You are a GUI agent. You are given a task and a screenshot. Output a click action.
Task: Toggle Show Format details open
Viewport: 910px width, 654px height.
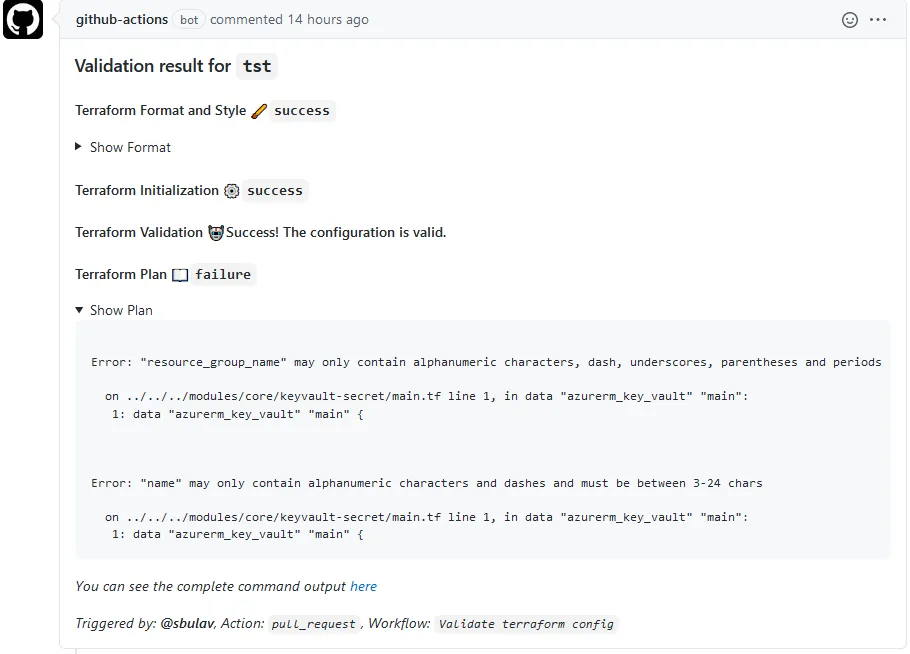pos(130,147)
